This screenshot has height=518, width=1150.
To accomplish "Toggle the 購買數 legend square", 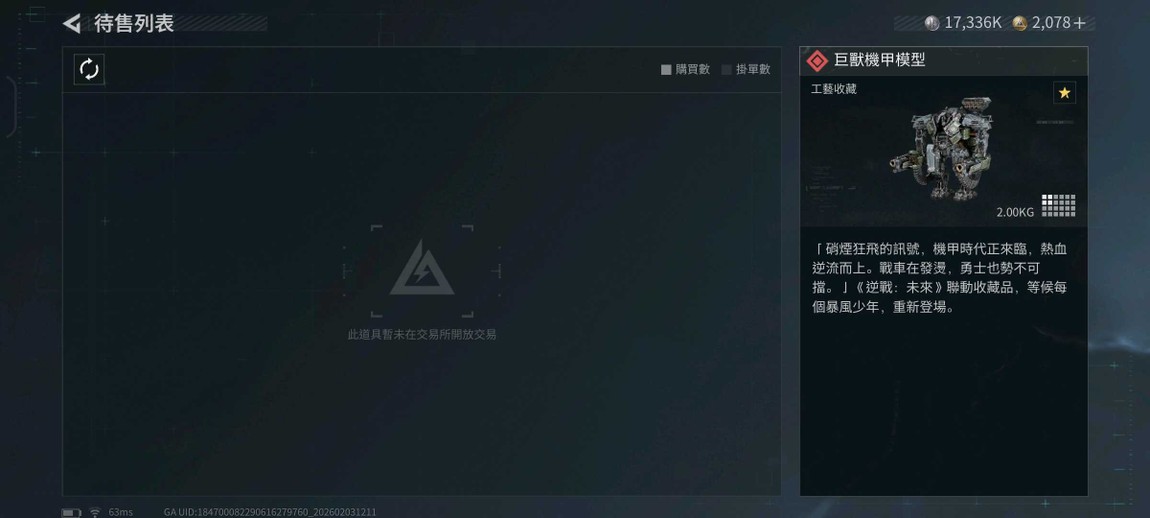I will pos(666,70).
